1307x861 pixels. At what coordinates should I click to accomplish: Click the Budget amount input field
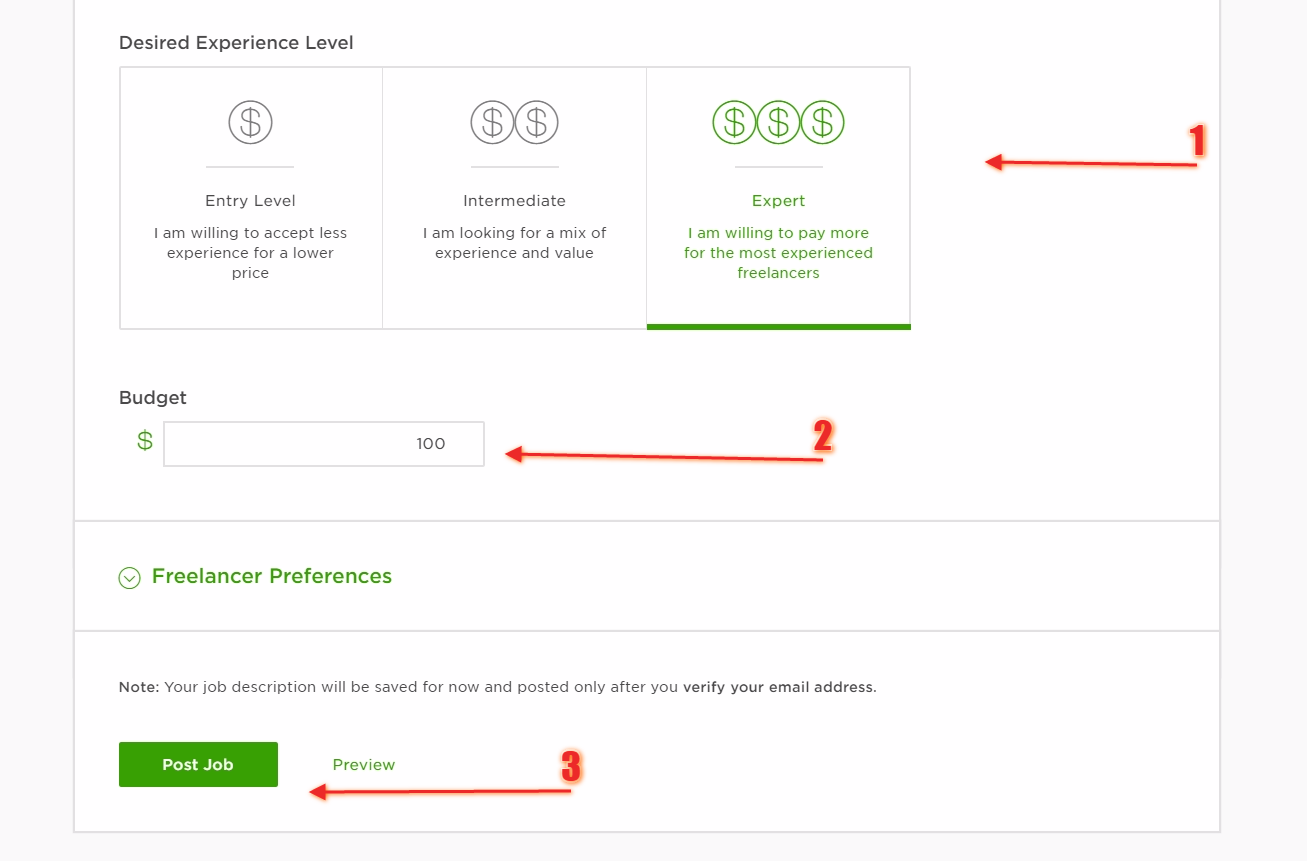pyautogui.click(x=324, y=444)
